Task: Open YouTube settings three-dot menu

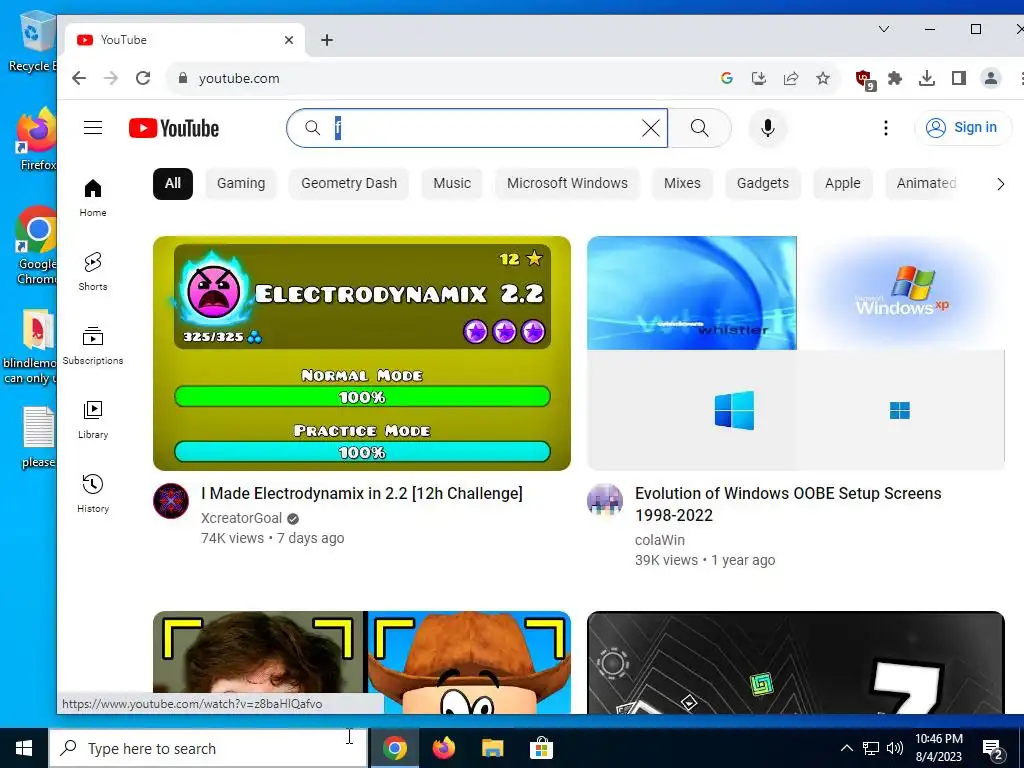Action: coord(886,128)
